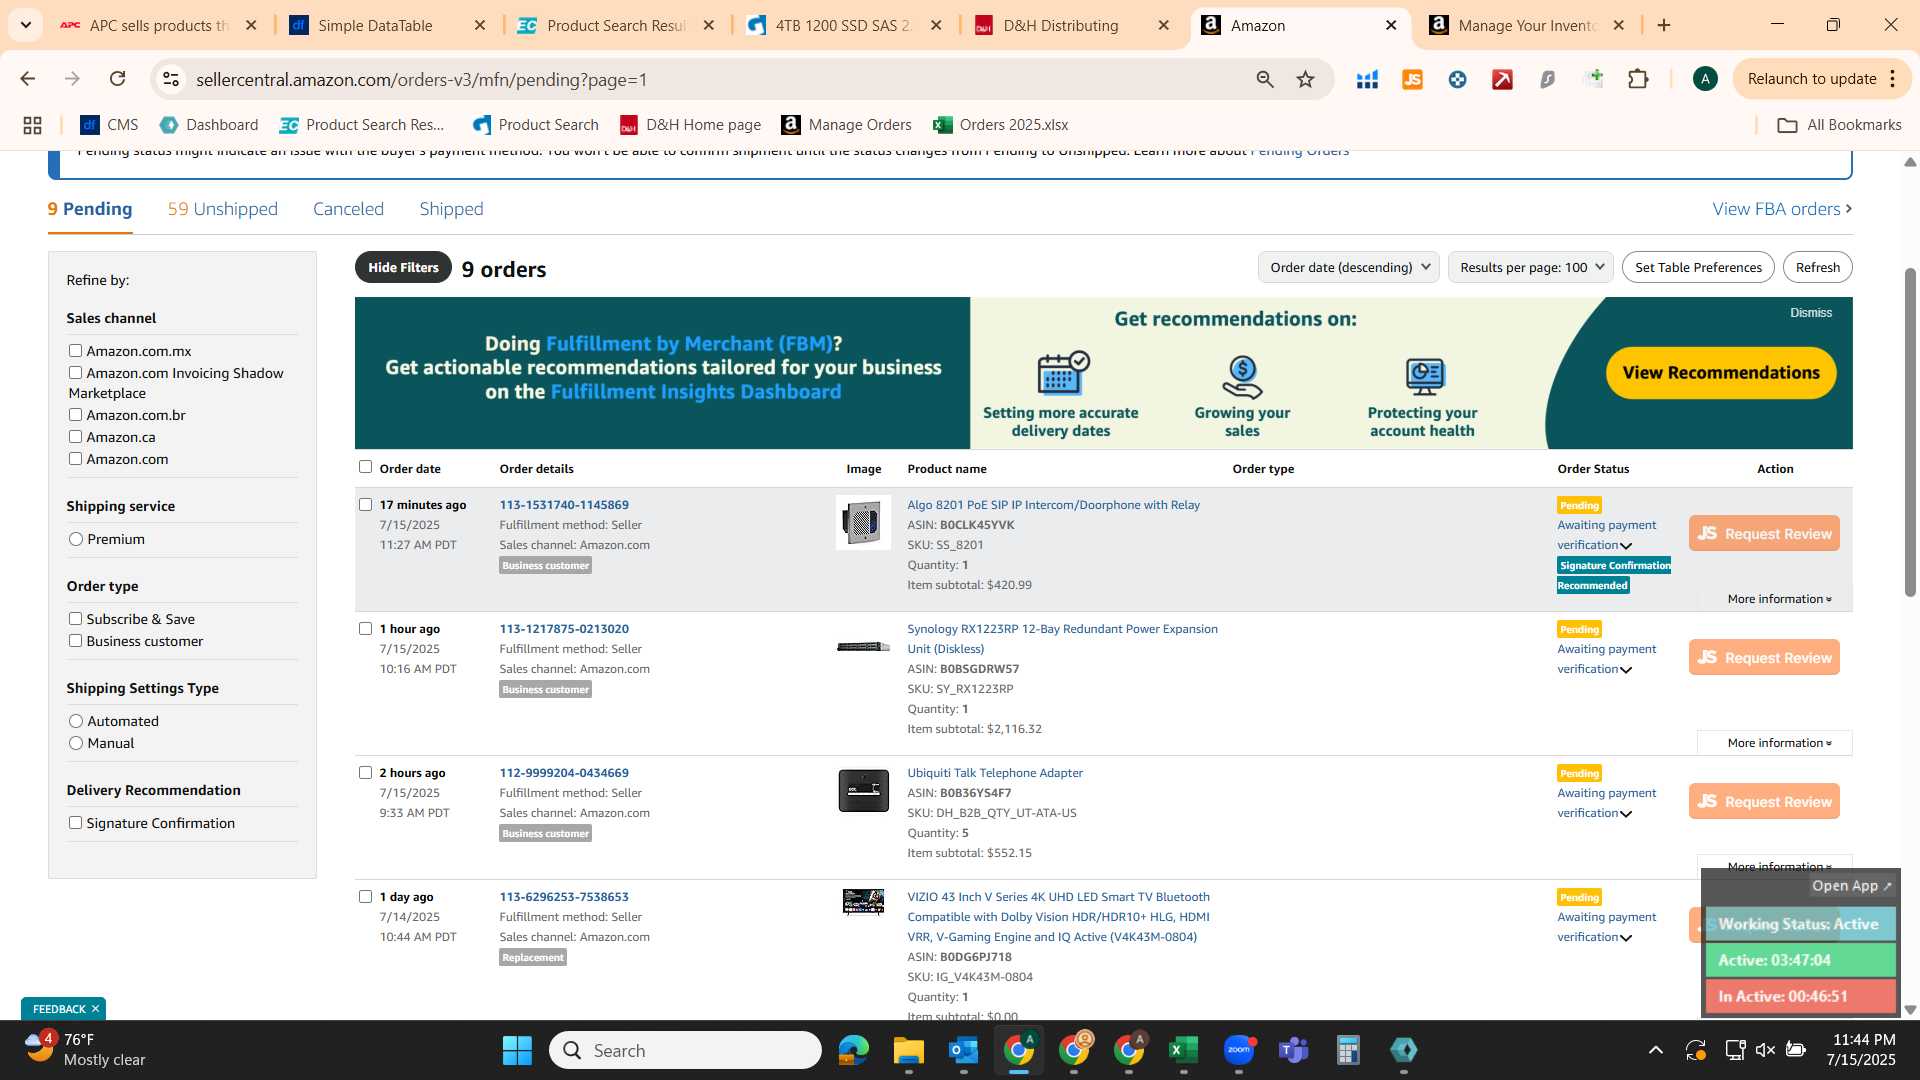Go back to the previous page
The height and width of the screenshot is (1080, 1920).
pyautogui.click(x=28, y=79)
